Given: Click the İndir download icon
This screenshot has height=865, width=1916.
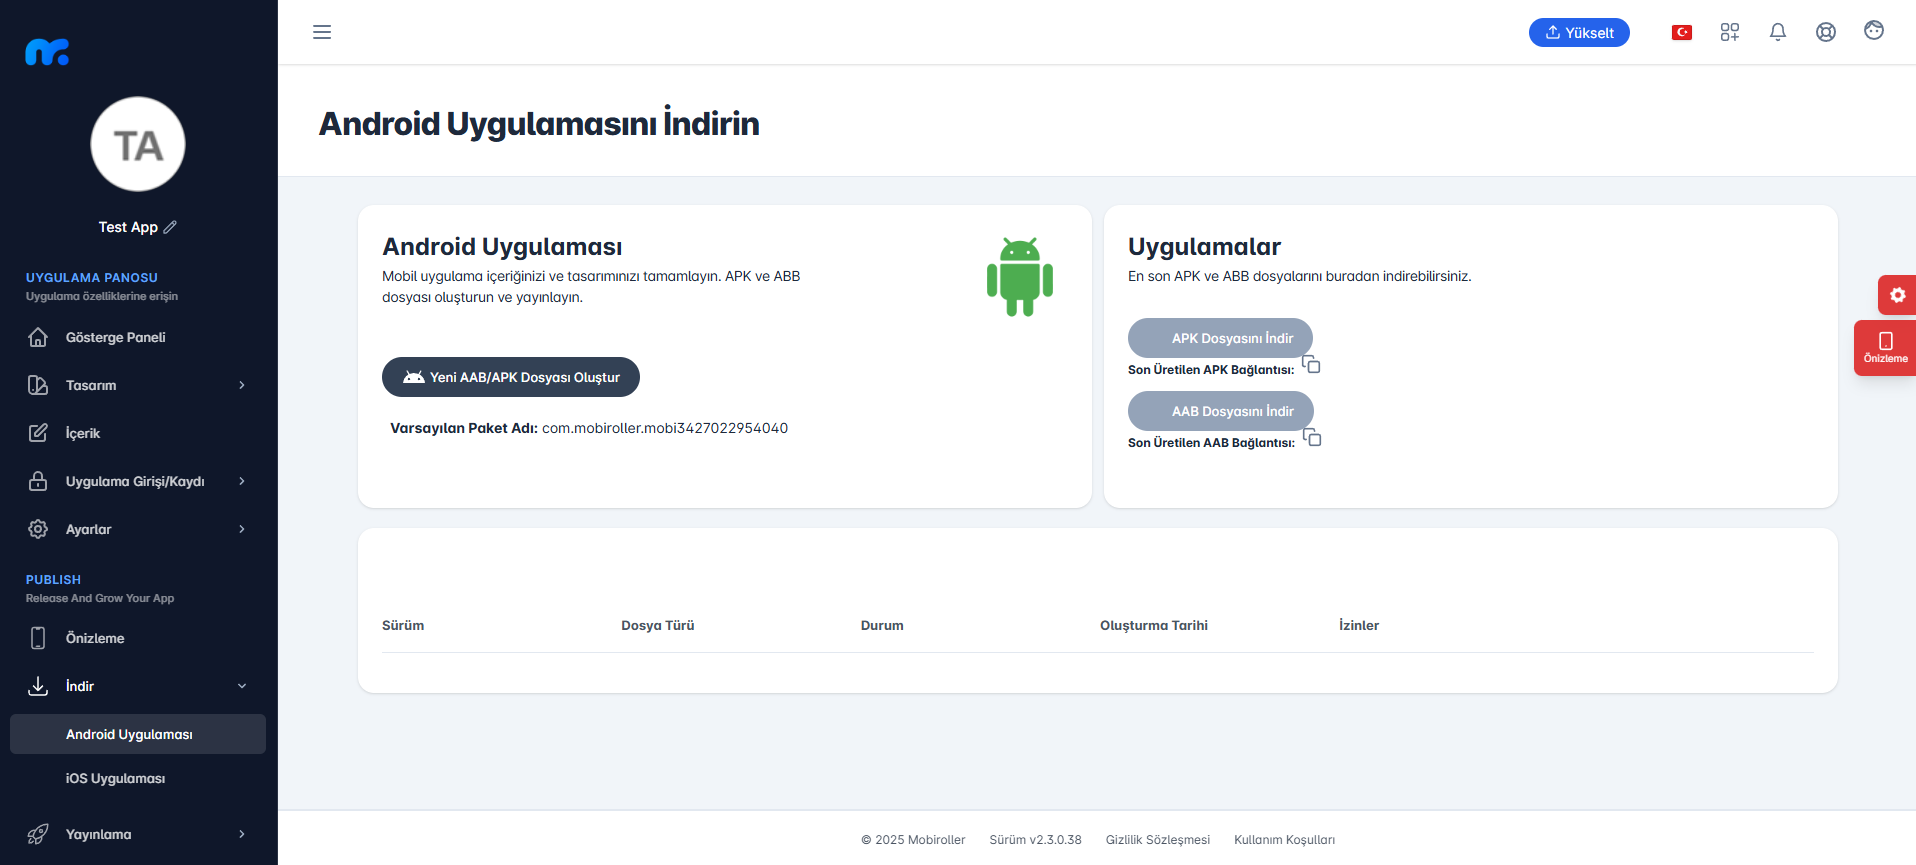Looking at the screenshot, I should pyautogui.click(x=38, y=686).
